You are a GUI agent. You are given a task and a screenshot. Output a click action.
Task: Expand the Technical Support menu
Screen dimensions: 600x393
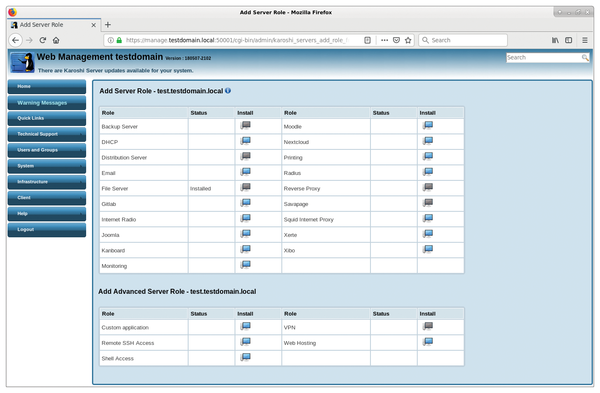47,134
